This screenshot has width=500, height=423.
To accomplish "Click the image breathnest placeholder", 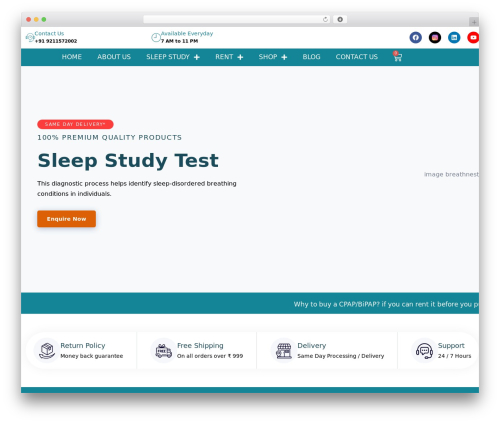I will pyautogui.click(x=451, y=174).
